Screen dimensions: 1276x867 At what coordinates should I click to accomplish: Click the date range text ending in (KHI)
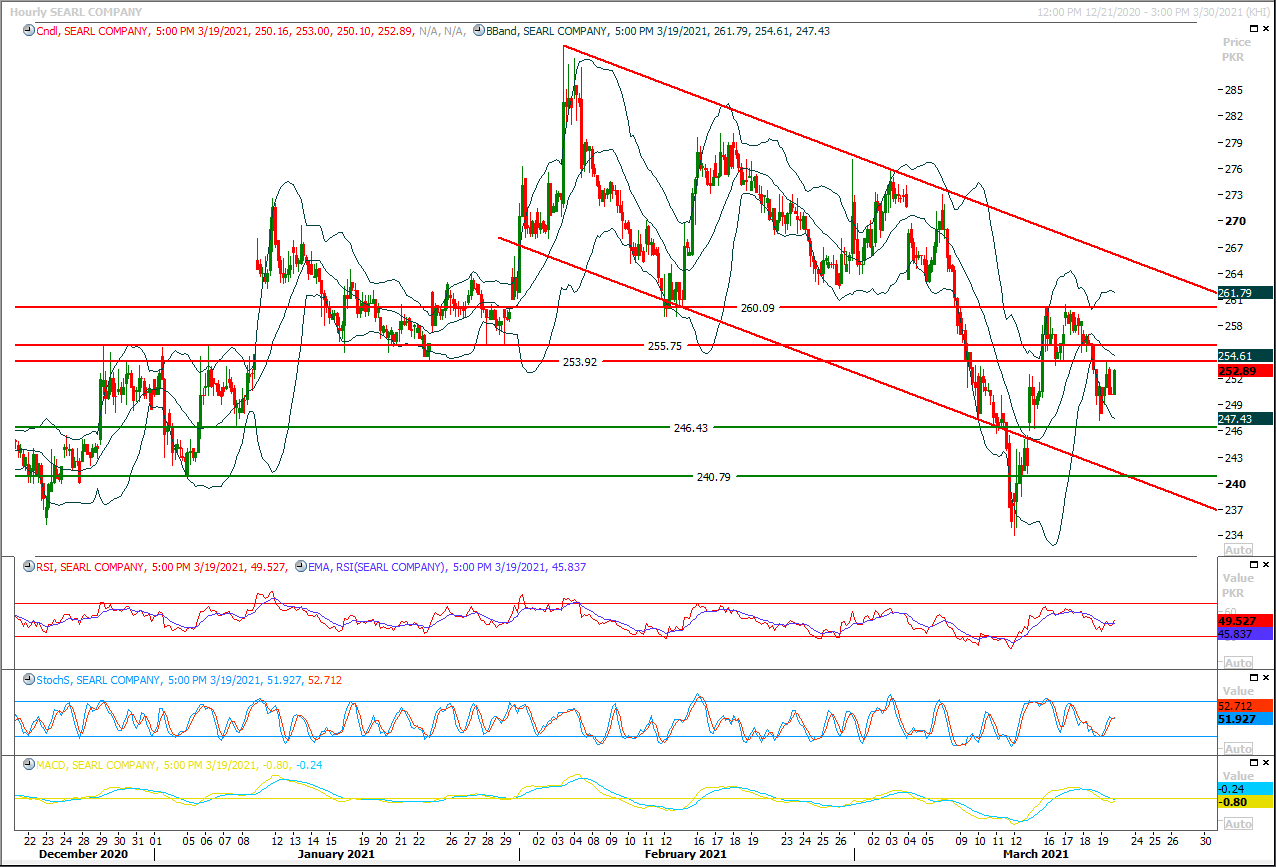coord(1154,13)
